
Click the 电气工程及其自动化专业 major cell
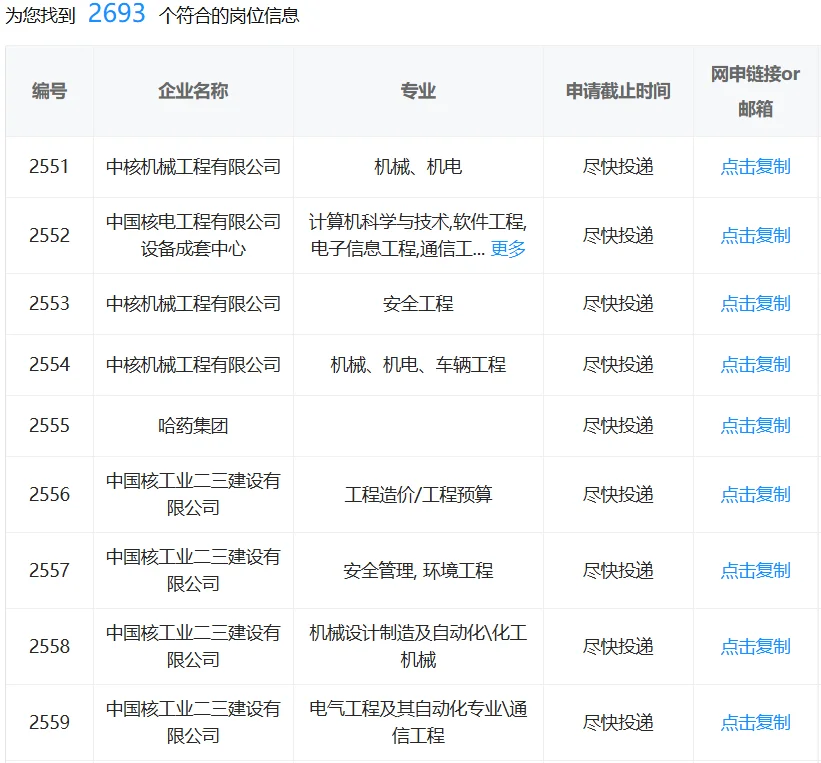click(x=418, y=723)
